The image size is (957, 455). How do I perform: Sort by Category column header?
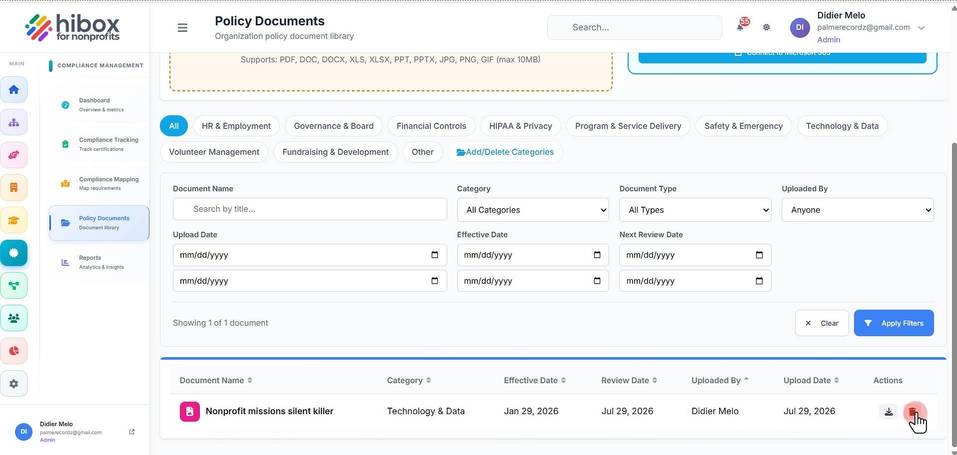pyautogui.click(x=408, y=380)
